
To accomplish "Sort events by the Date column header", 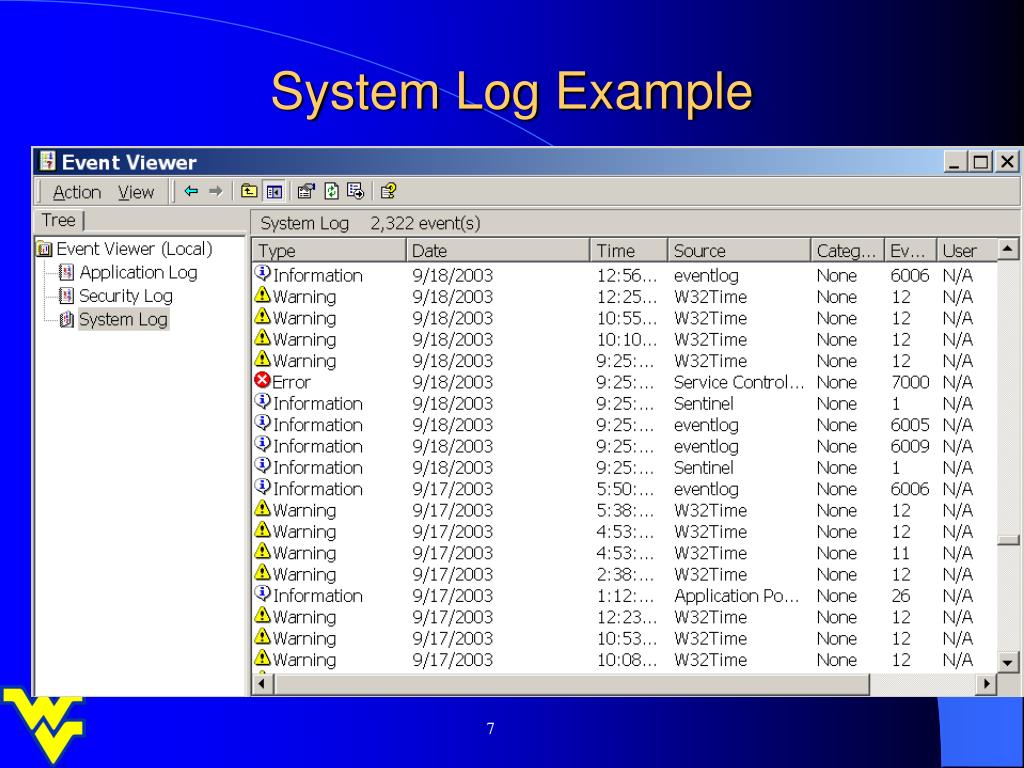I will [430, 251].
